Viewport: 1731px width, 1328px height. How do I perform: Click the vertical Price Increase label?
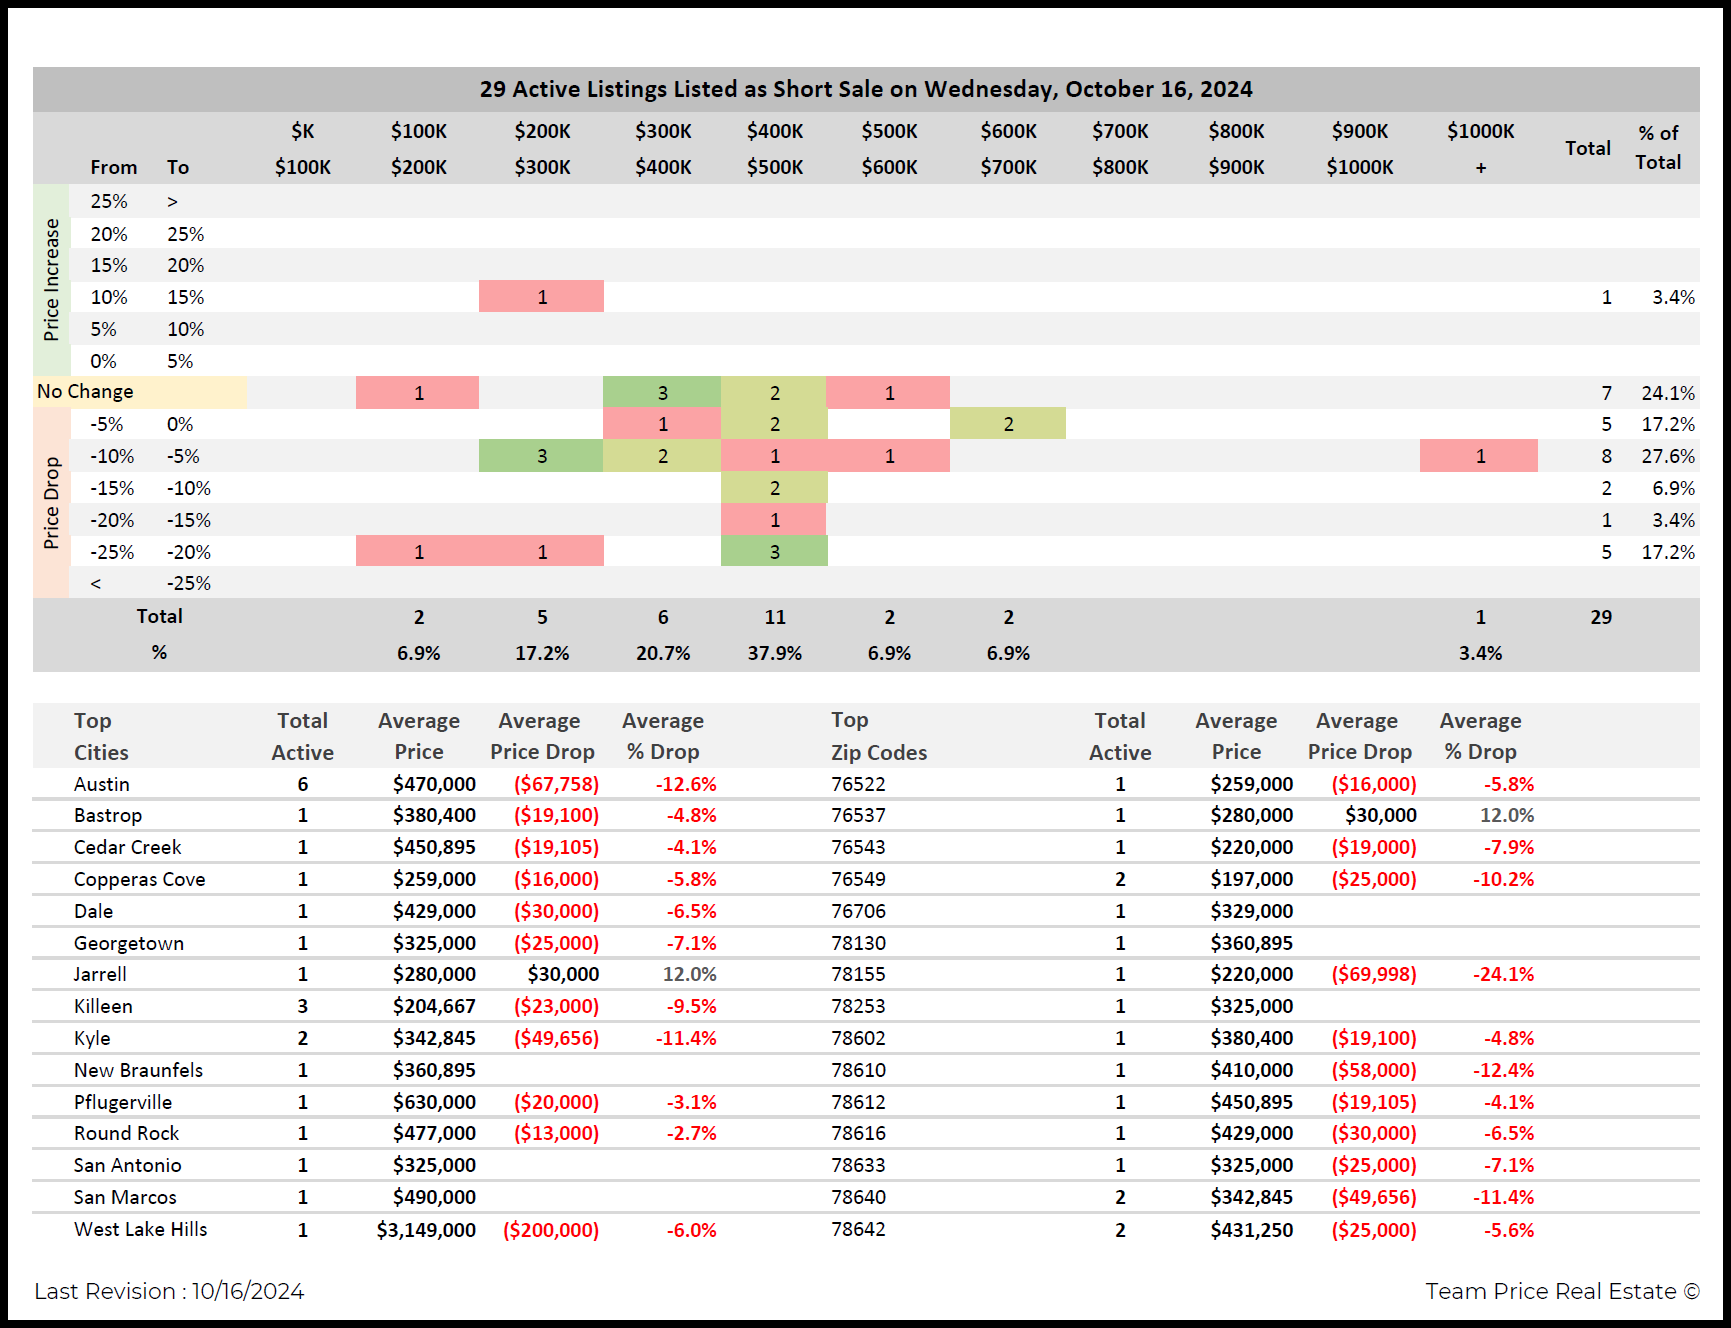tap(52, 280)
